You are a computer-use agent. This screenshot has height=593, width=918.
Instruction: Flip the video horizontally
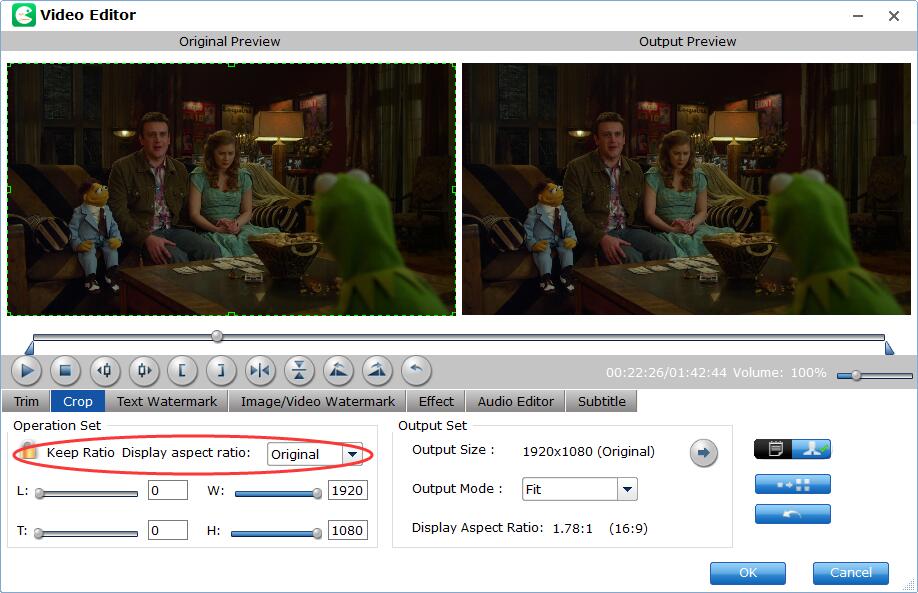click(x=260, y=371)
